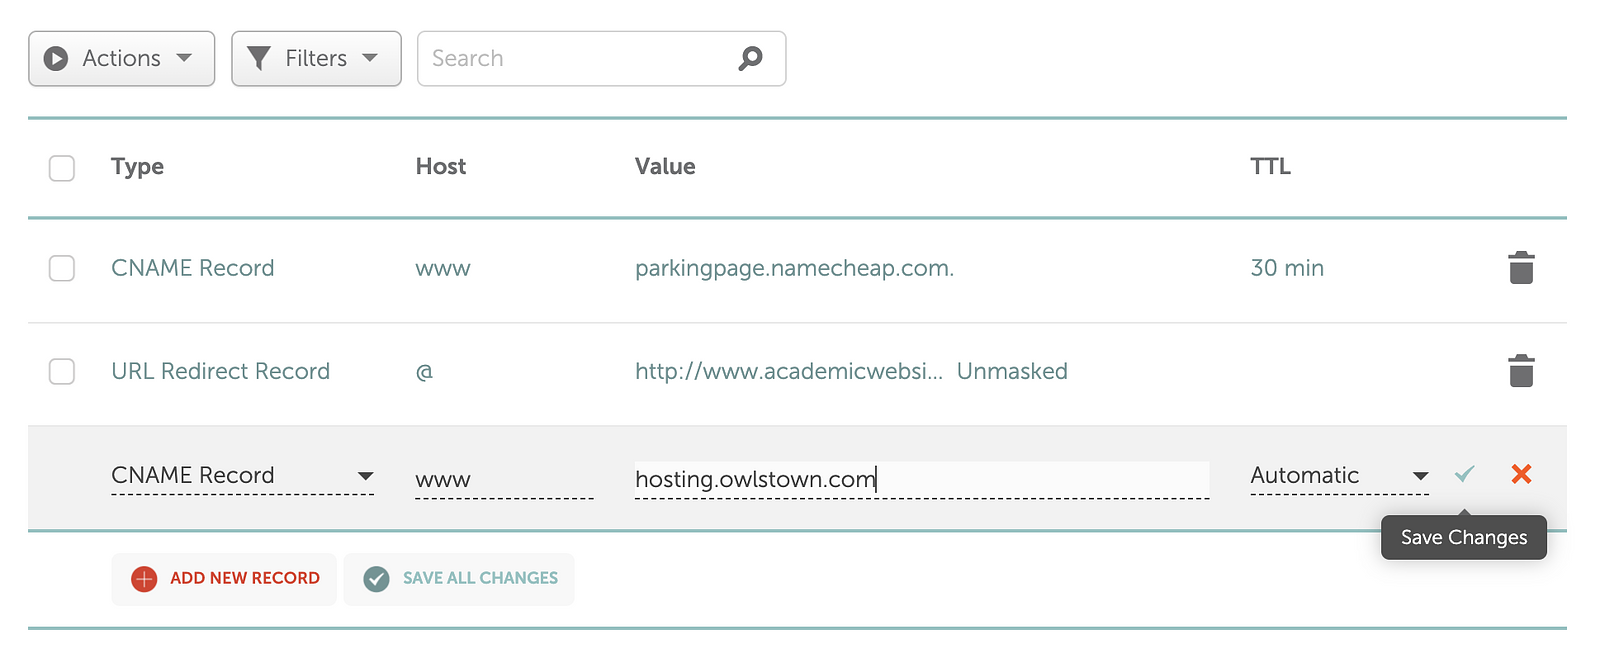The height and width of the screenshot is (672, 1600).
Task: Toggle the select-all checkbox in header
Action: pos(62,168)
